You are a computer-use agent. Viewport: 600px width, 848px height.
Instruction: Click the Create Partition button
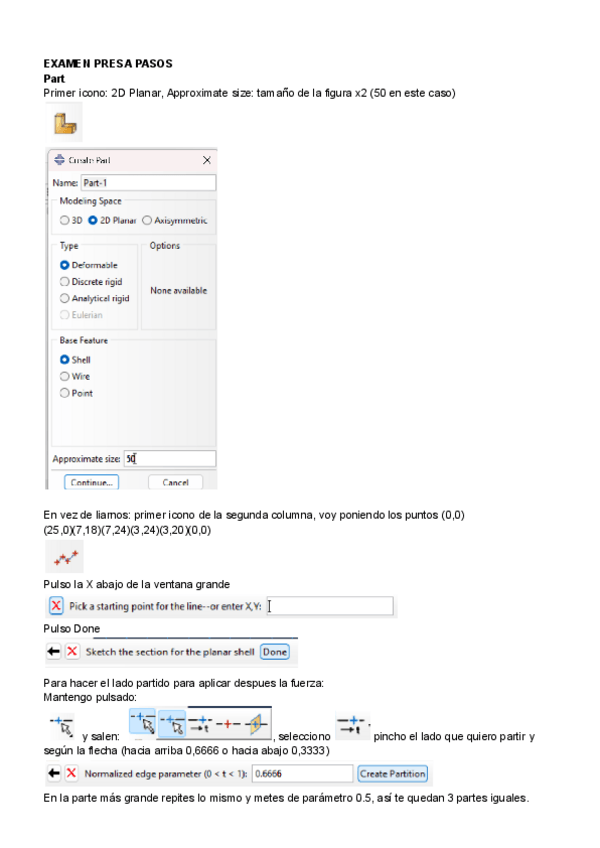click(x=393, y=773)
